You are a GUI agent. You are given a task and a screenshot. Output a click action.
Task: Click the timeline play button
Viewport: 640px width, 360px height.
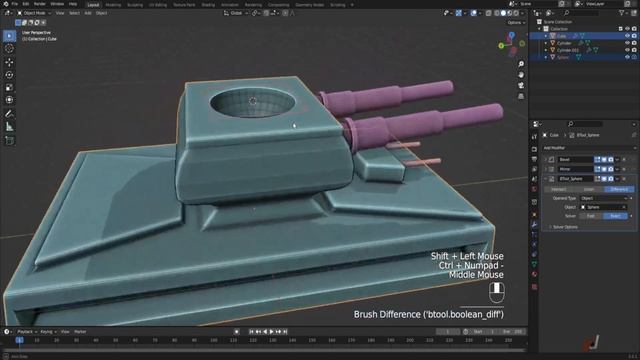271,332
